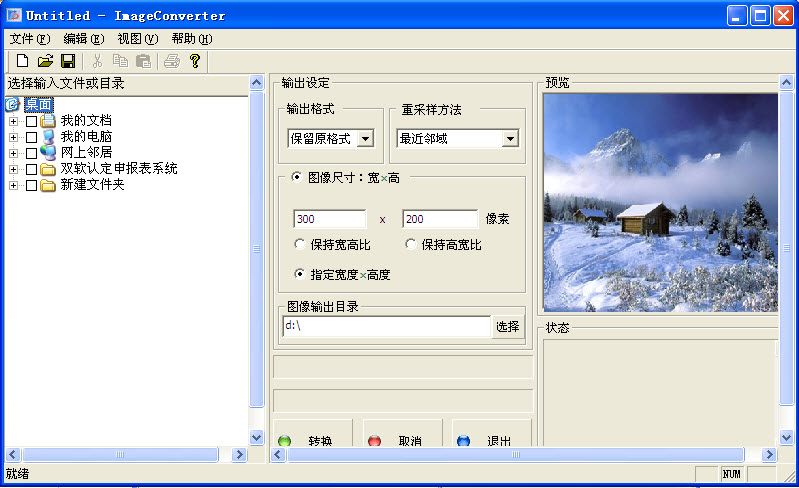This screenshot has width=799, height=488.
Task: Select the 保持高宽比 radio button
Action: tap(411, 244)
